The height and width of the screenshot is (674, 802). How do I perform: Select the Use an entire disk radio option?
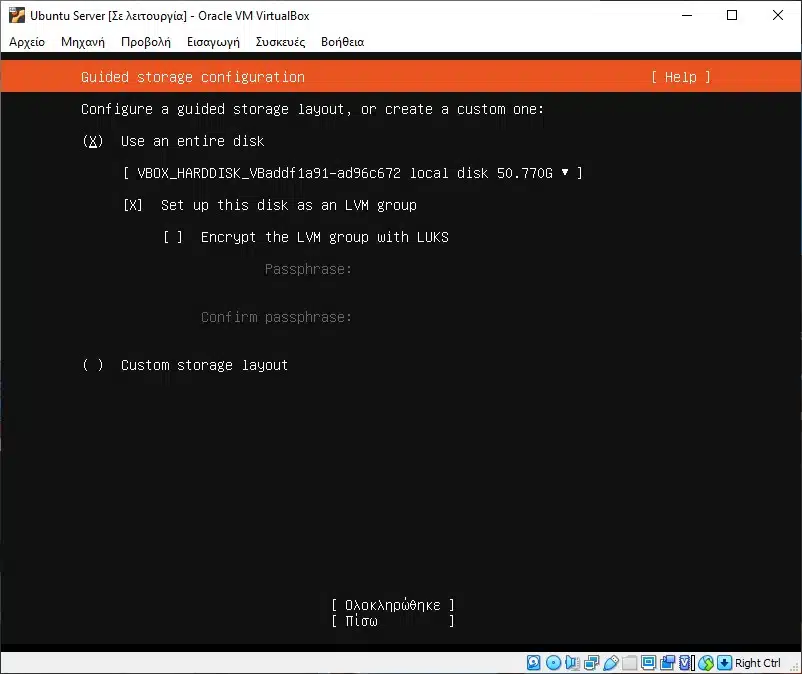[93, 141]
